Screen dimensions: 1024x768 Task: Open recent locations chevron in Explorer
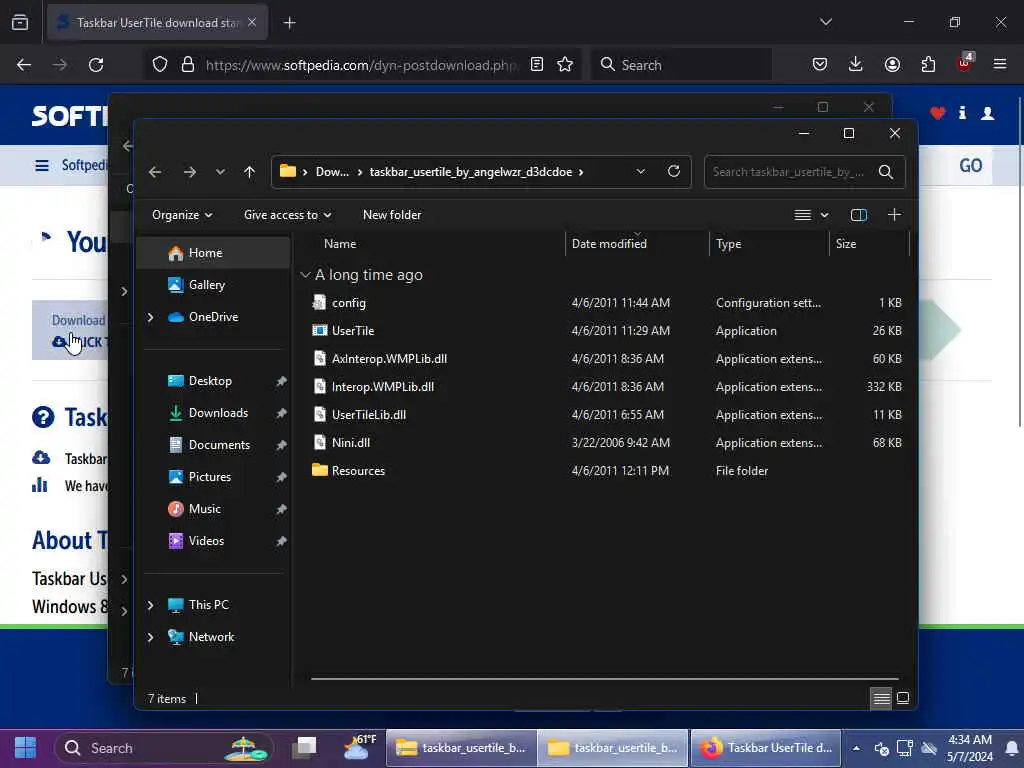[x=220, y=172]
